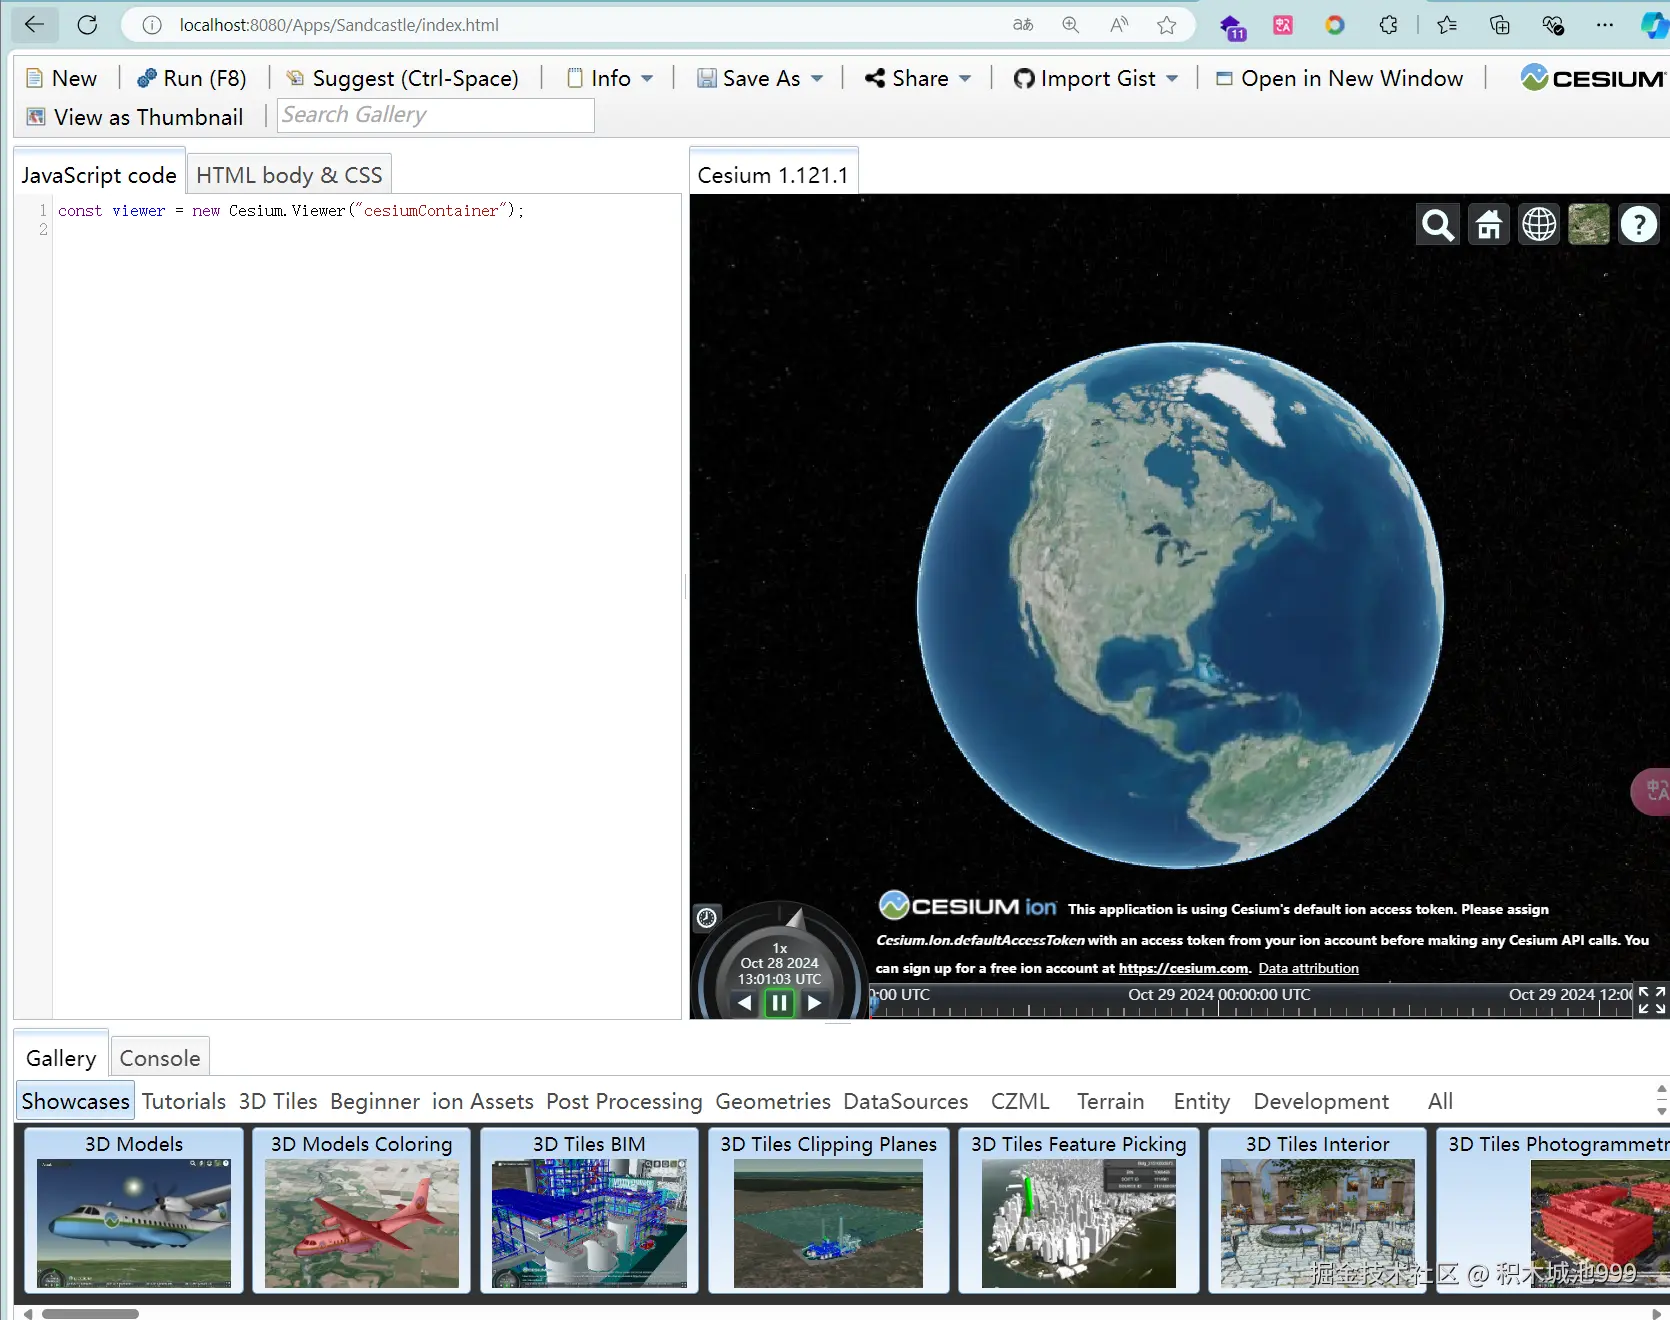The width and height of the screenshot is (1670, 1320).
Task: Open the Beginner gallery category
Action: pyautogui.click(x=375, y=1101)
